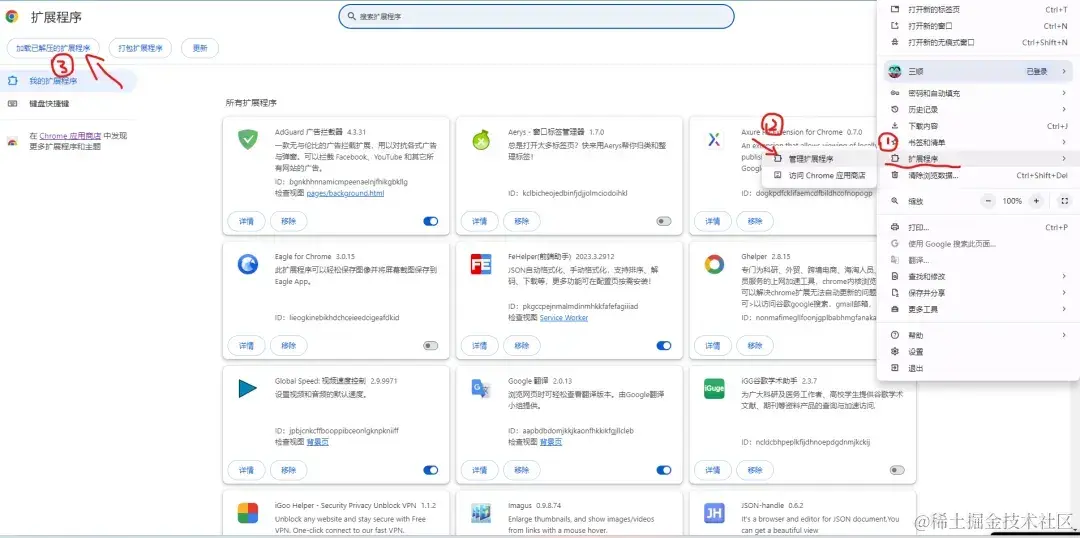Click the Chrome logo beside 扩展程序 title

tap(12, 17)
